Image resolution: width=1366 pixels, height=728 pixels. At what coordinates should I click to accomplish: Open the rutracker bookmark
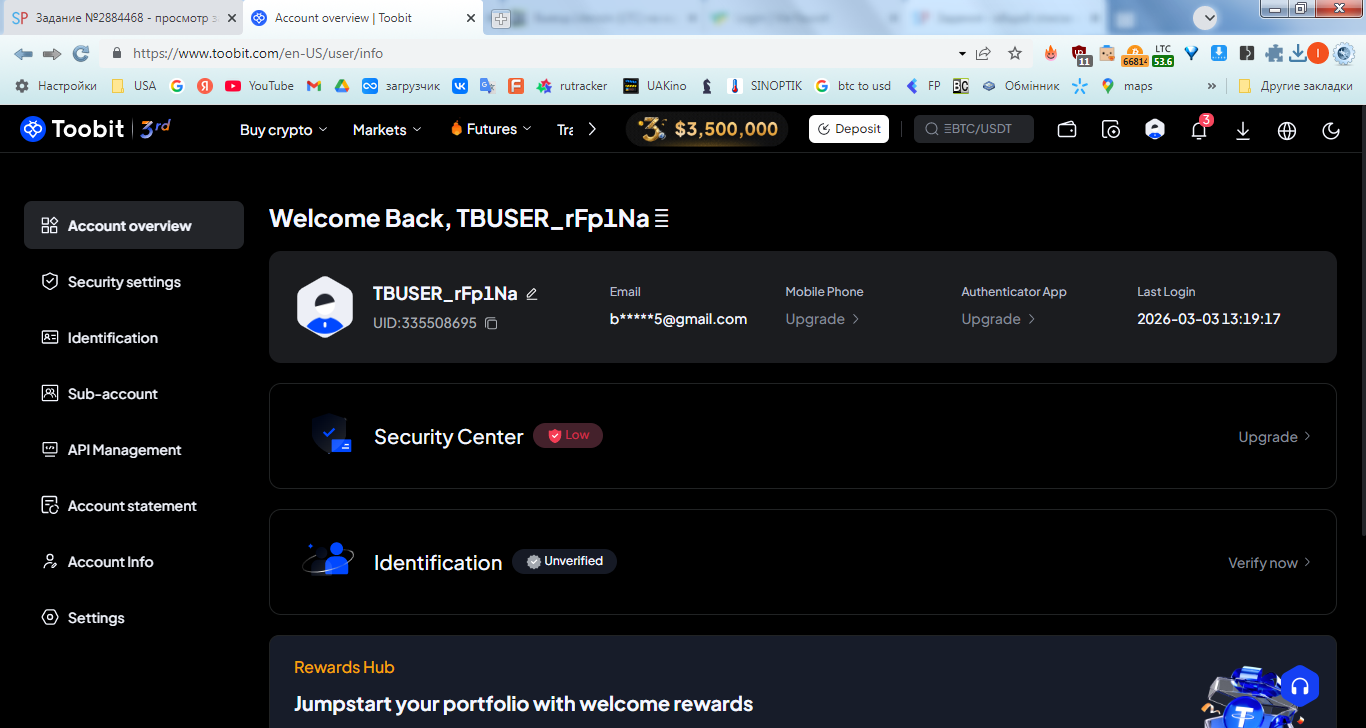coord(572,86)
